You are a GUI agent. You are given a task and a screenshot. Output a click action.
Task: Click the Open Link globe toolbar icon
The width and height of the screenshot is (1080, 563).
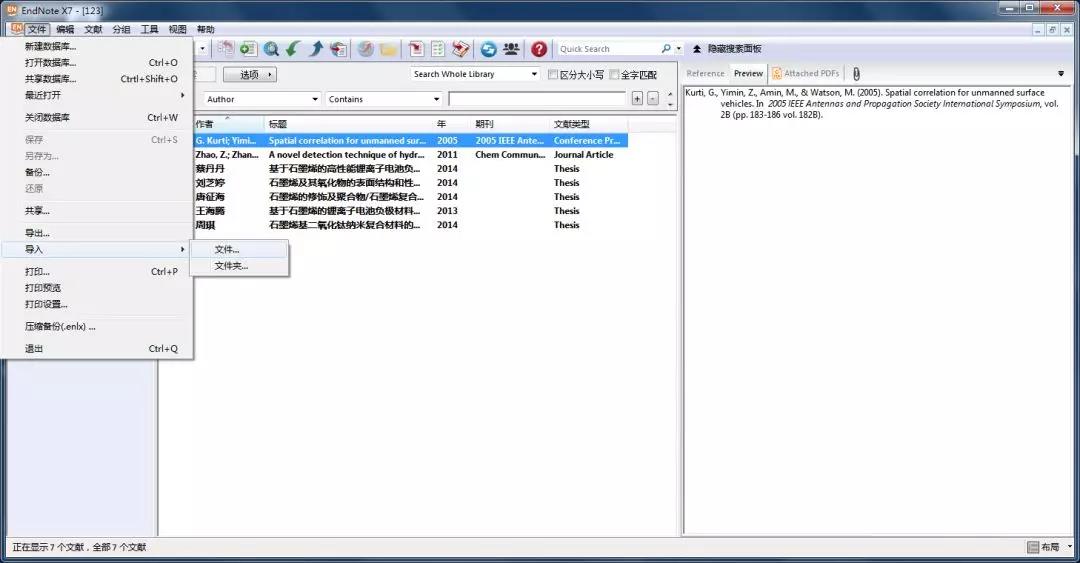tap(366, 48)
